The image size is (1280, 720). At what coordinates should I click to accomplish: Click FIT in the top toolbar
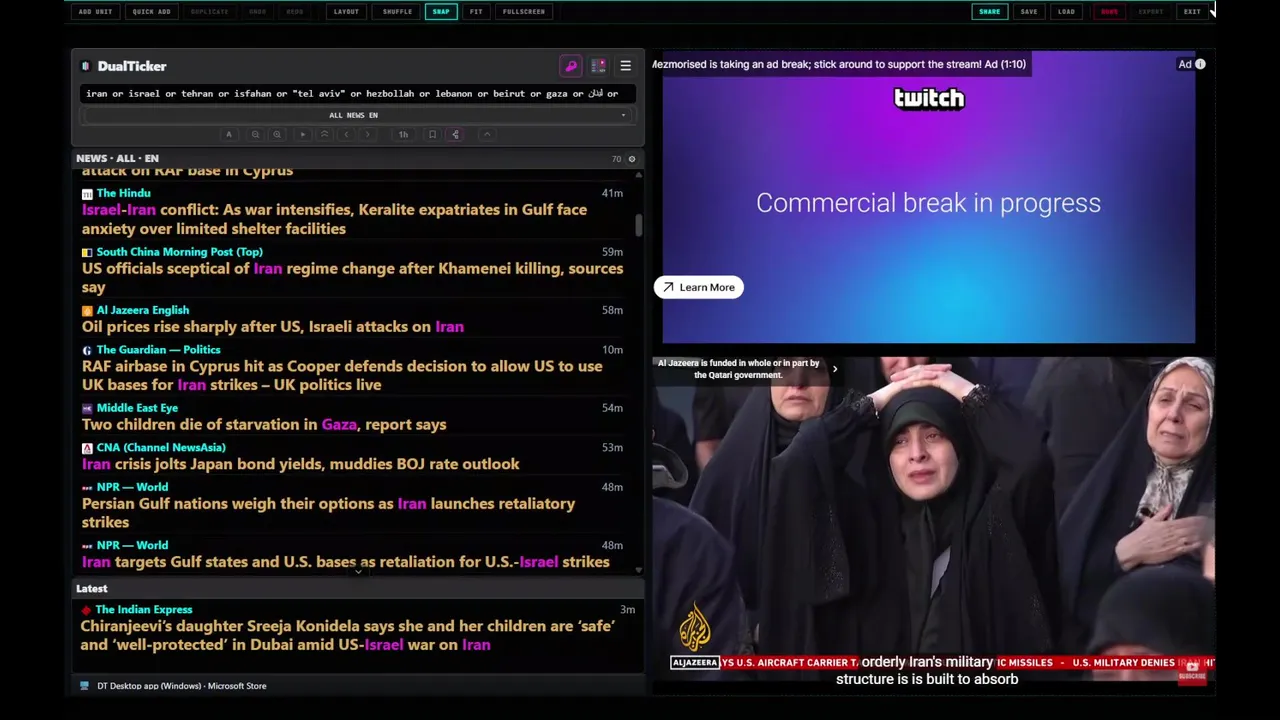[x=476, y=12]
